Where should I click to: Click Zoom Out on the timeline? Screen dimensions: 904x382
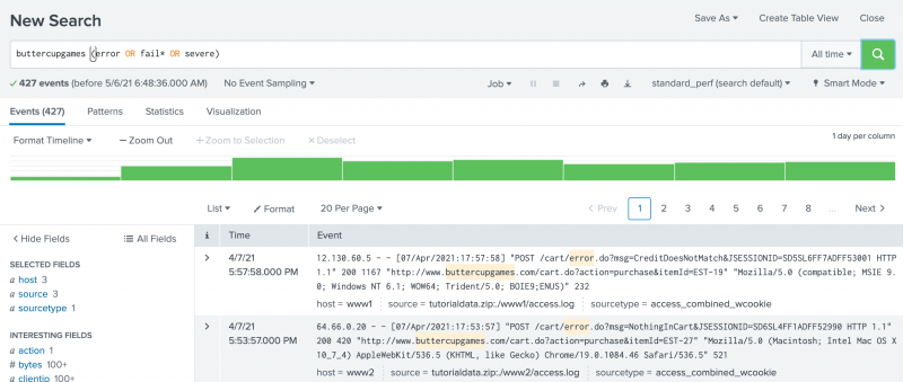[x=146, y=140]
